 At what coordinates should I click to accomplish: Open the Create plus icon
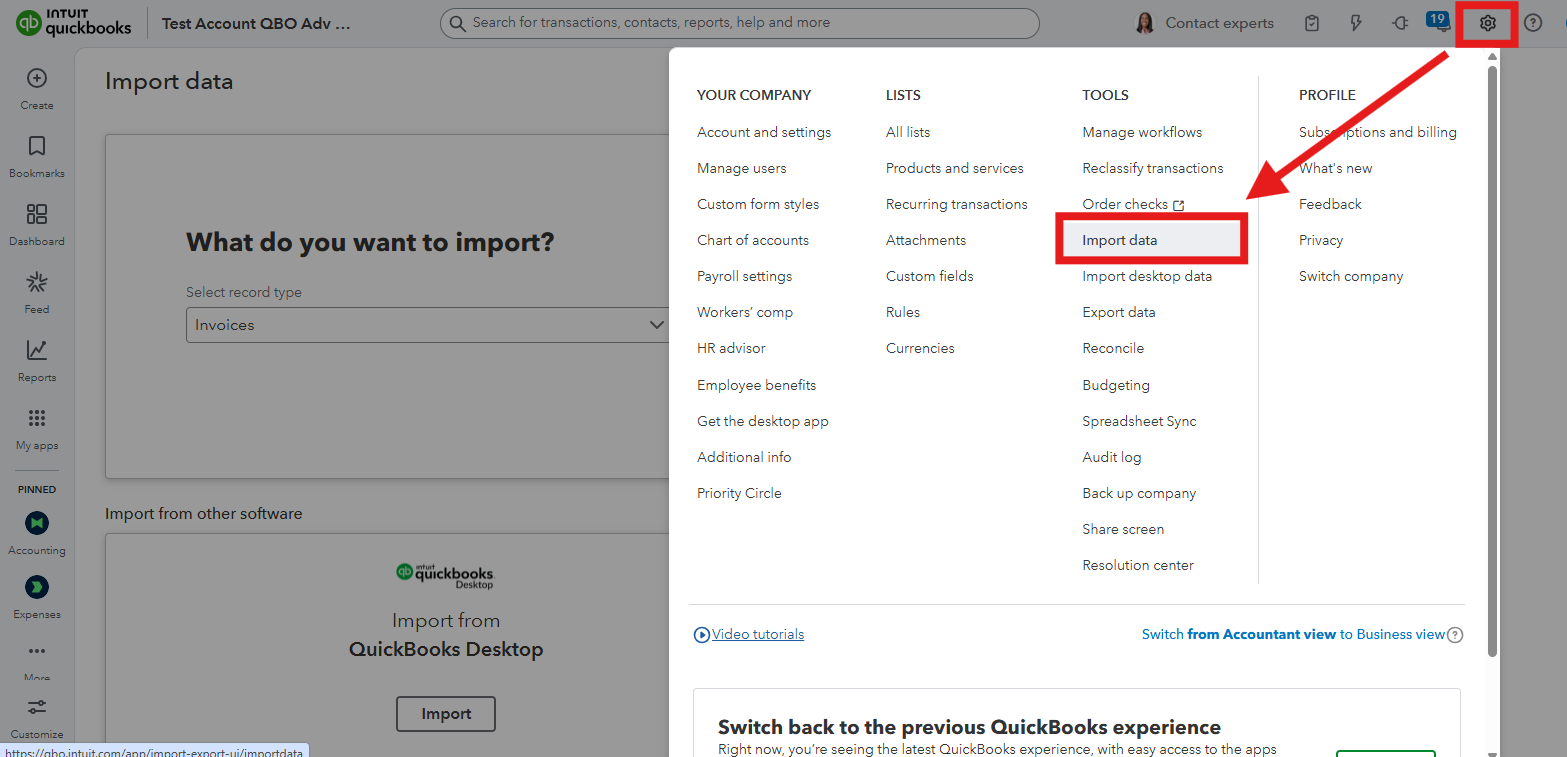[37, 78]
